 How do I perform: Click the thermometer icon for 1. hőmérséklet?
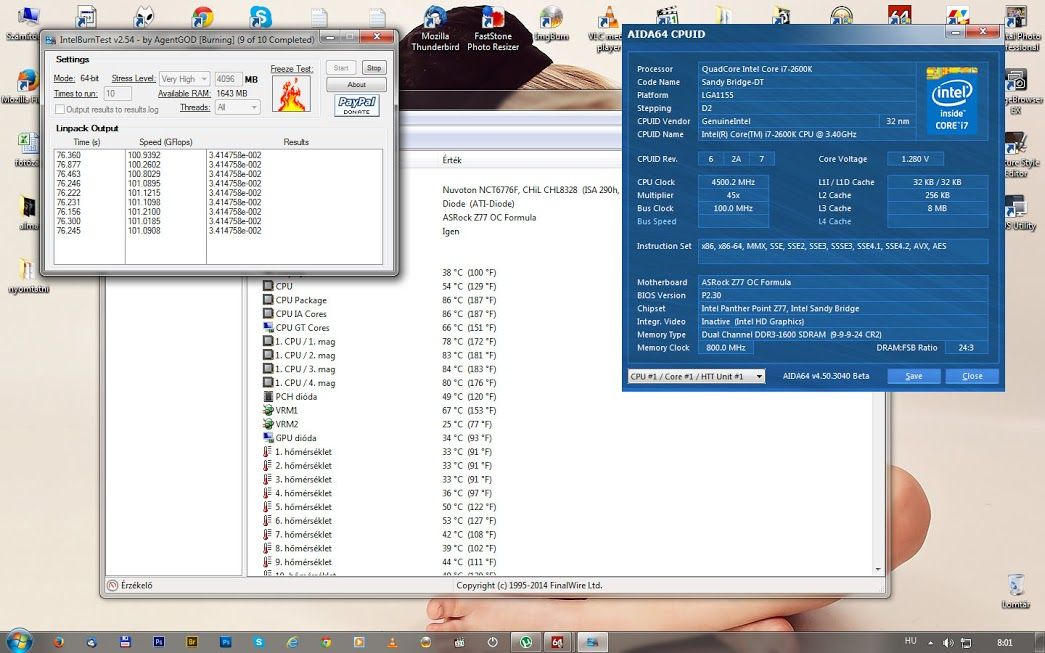268,452
